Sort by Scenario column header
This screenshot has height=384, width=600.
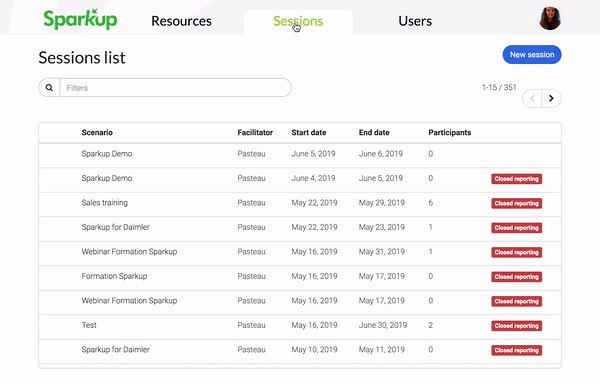97,133
